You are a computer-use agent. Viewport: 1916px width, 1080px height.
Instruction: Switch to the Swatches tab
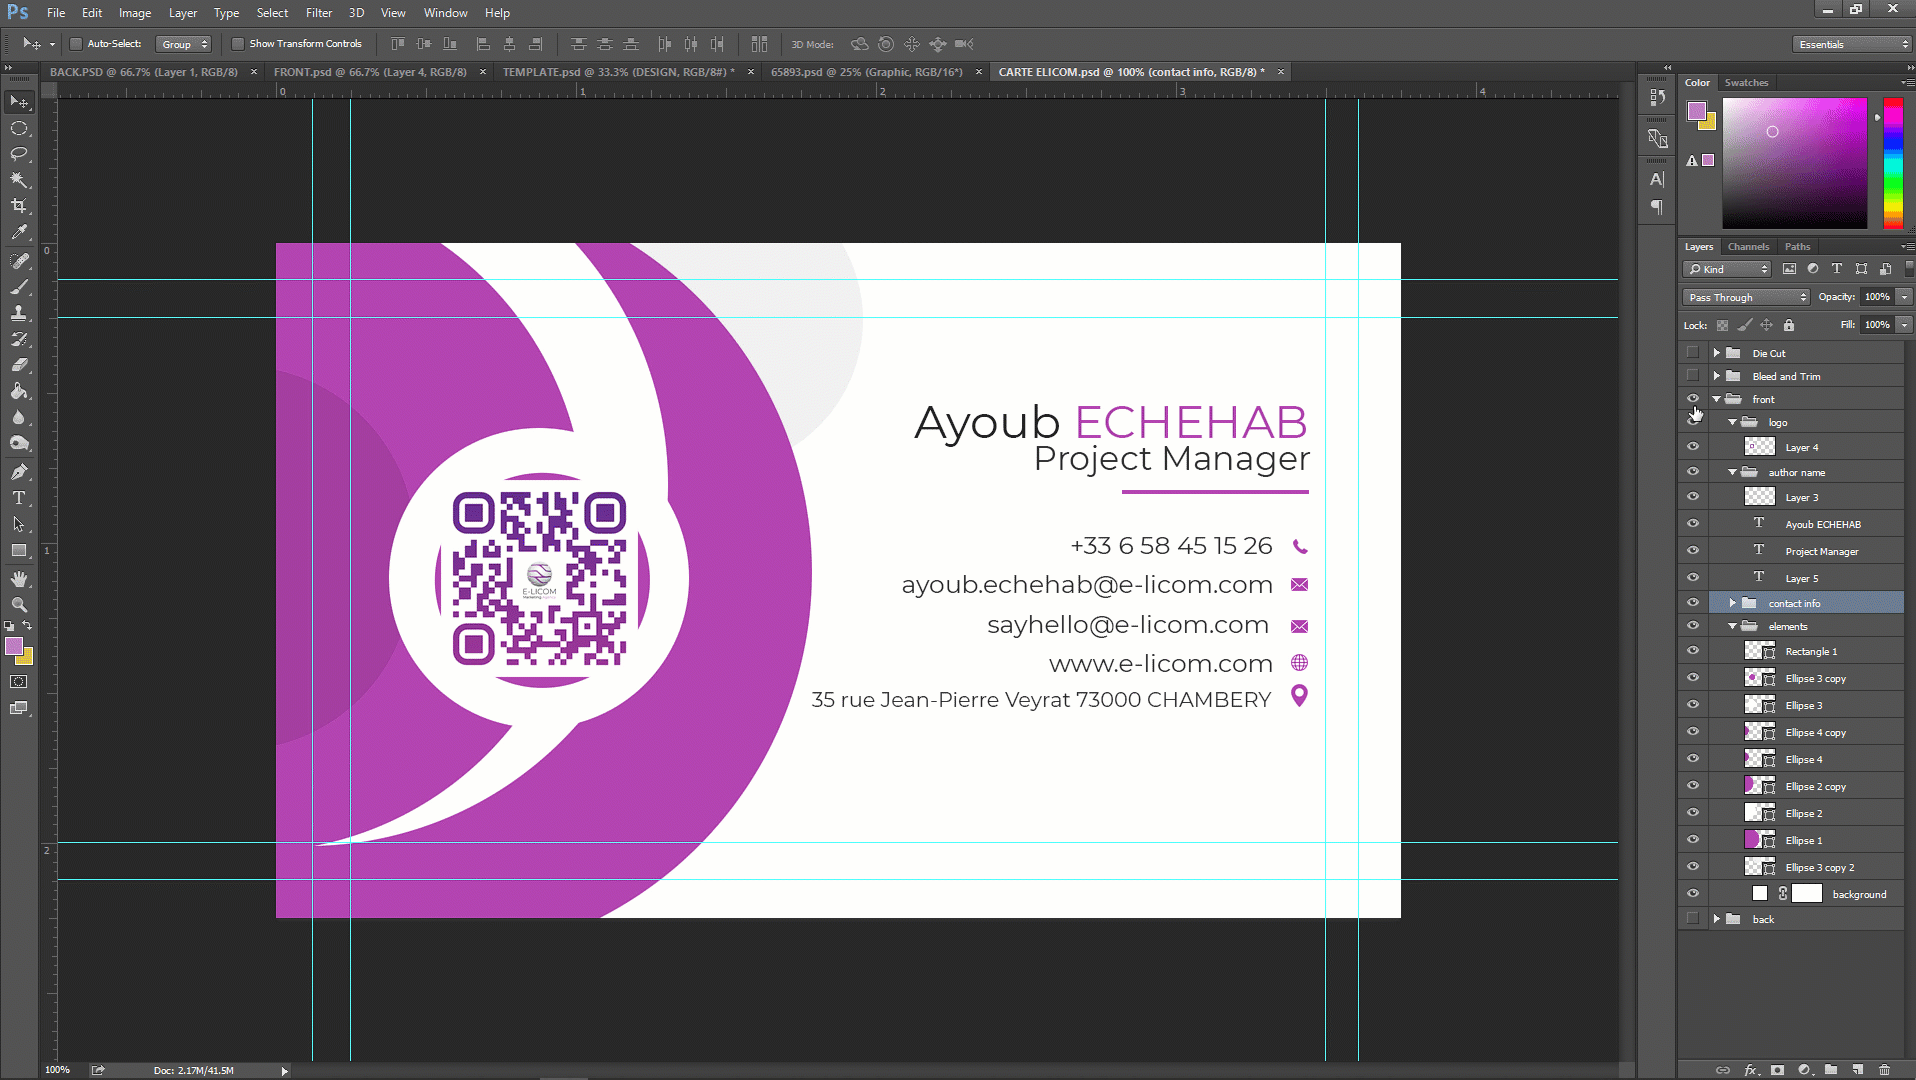click(x=1746, y=83)
